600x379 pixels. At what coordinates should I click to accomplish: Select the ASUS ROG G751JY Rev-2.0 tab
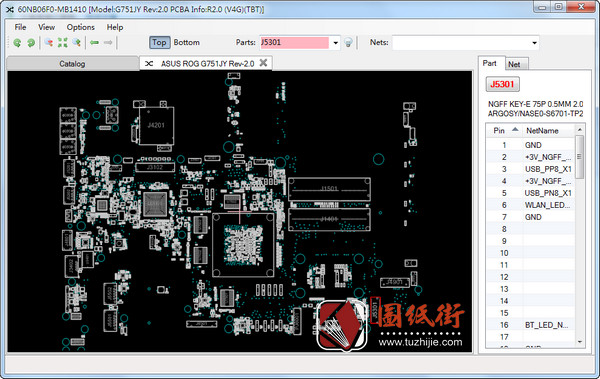207,64
